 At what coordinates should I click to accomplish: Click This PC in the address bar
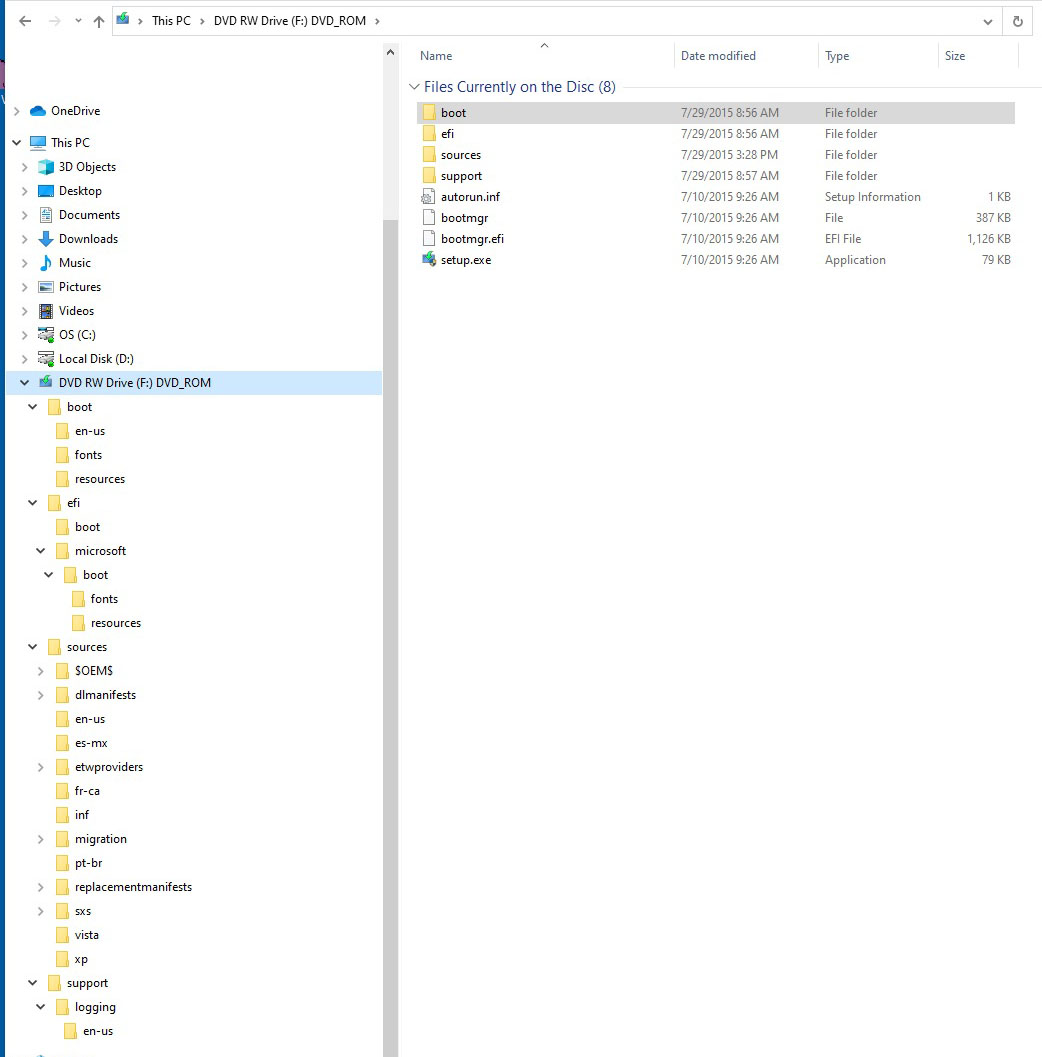coord(171,21)
